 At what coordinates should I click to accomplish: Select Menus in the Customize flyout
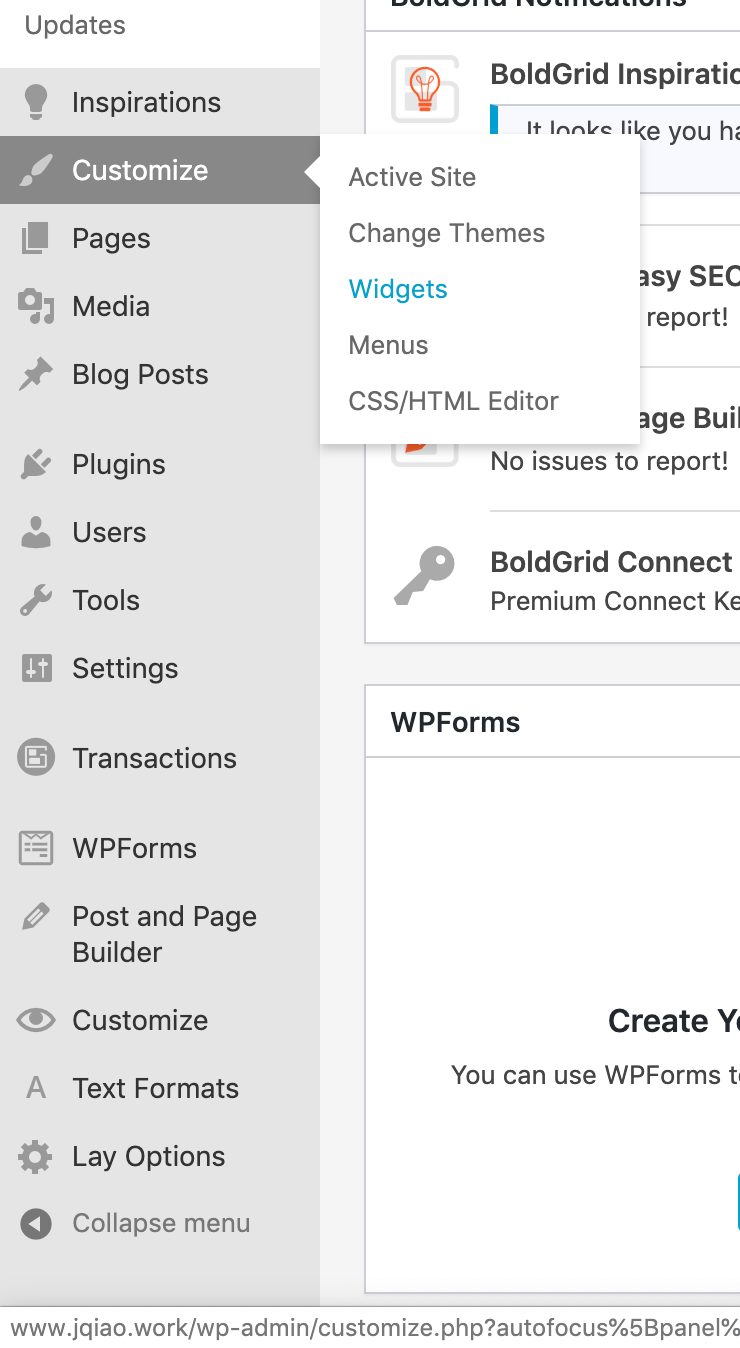[388, 345]
